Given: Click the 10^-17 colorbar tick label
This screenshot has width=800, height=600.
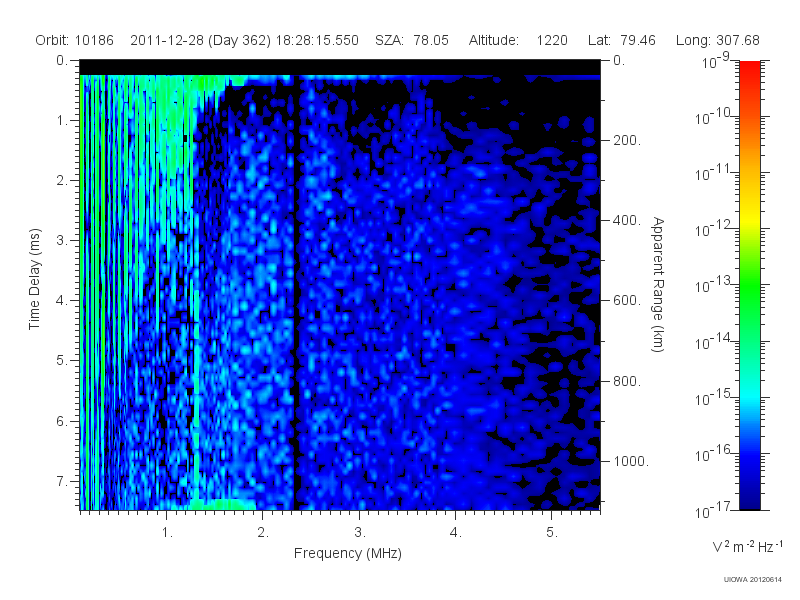Looking at the screenshot, I should (714, 509).
